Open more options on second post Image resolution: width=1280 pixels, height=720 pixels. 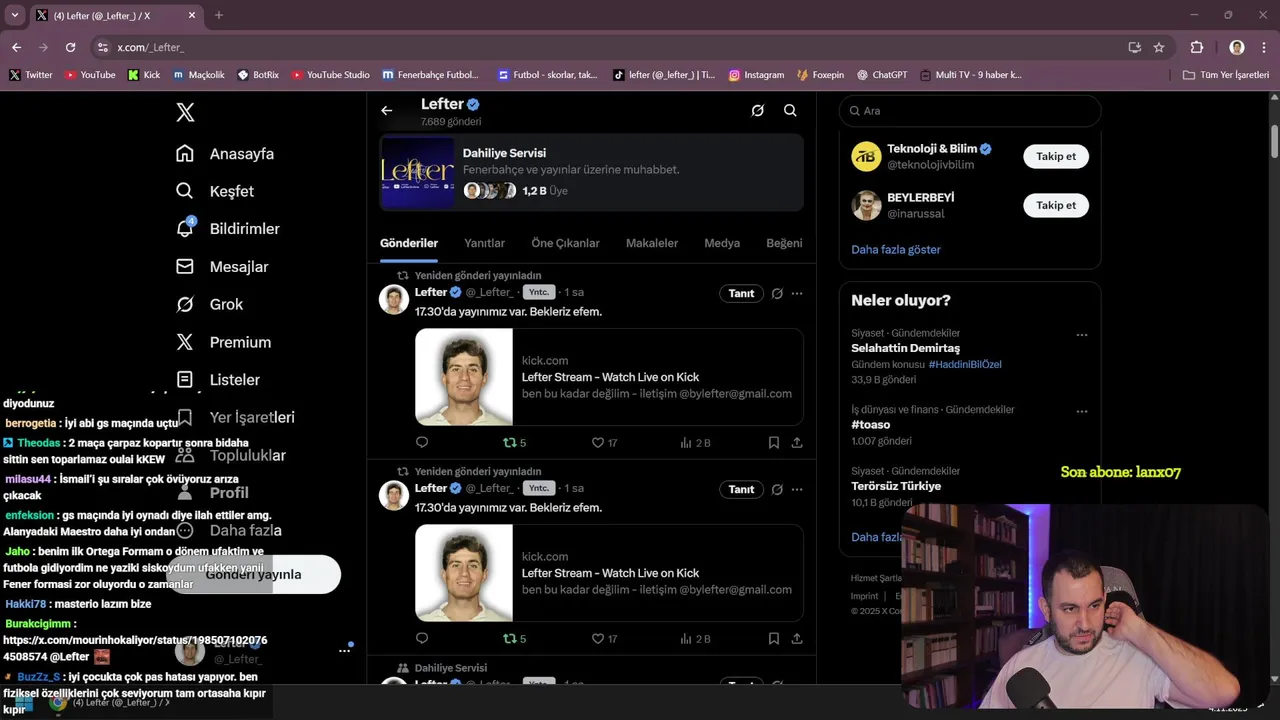pyautogui.click(x=797, y=489)
